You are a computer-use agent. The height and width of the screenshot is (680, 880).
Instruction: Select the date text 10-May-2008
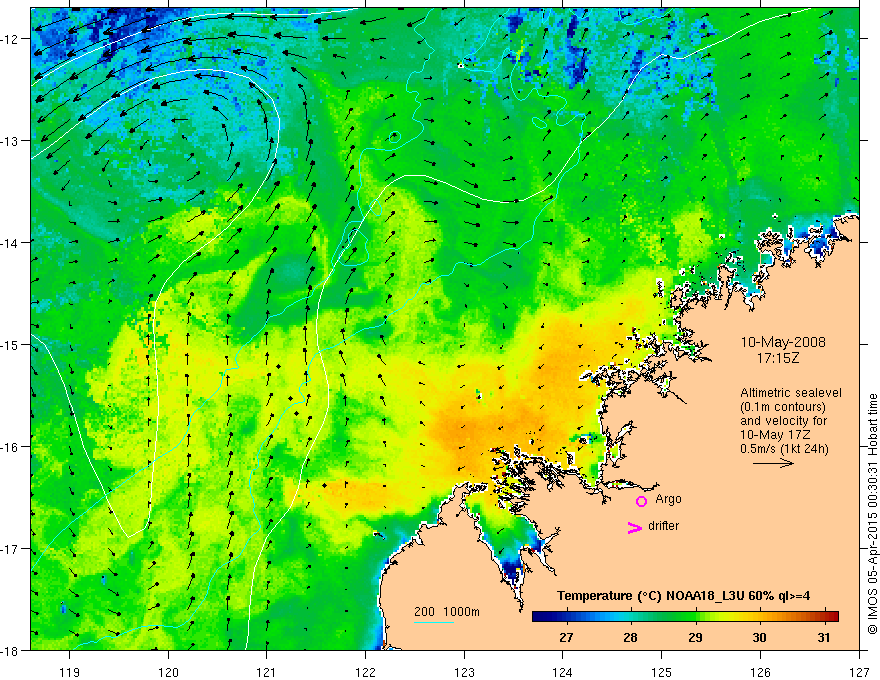coord(783,342)
